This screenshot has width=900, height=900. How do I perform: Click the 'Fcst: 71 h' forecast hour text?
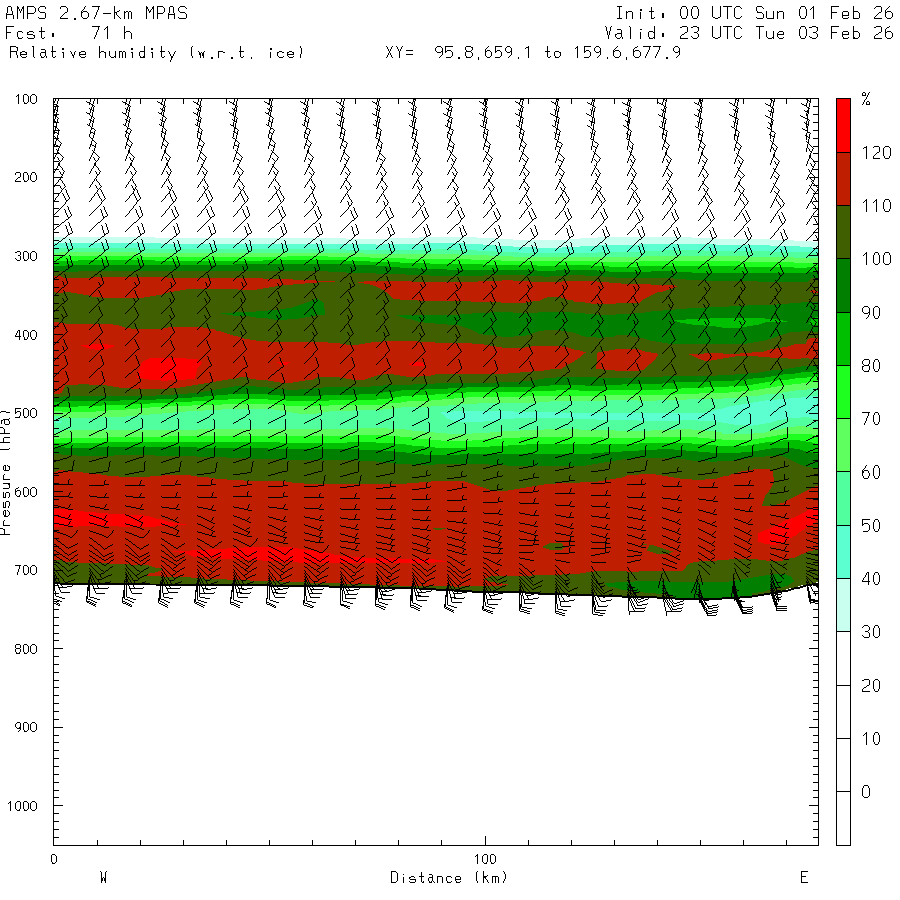pyautogui.click(x=69, y=33)
